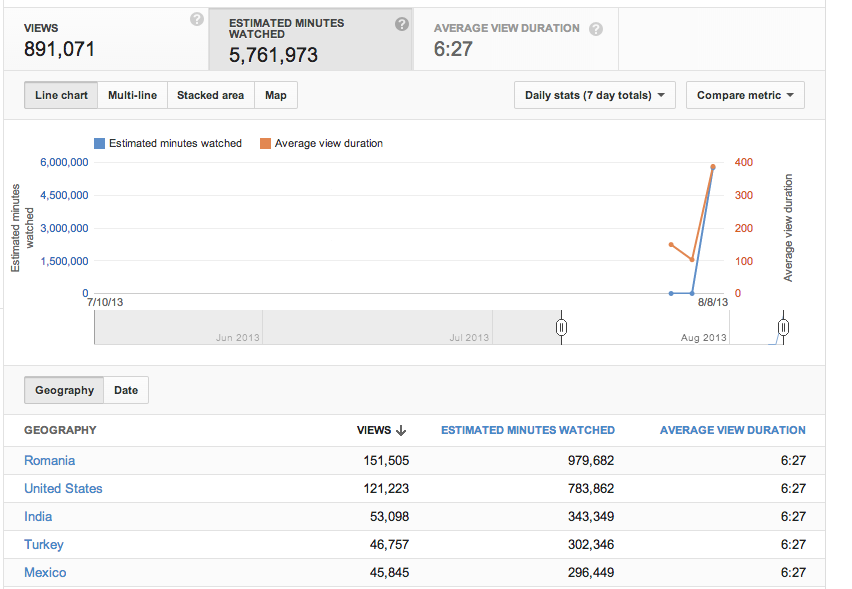Click the help icon beside Views
Screen dimensions: 852x589
pos(197,19)
